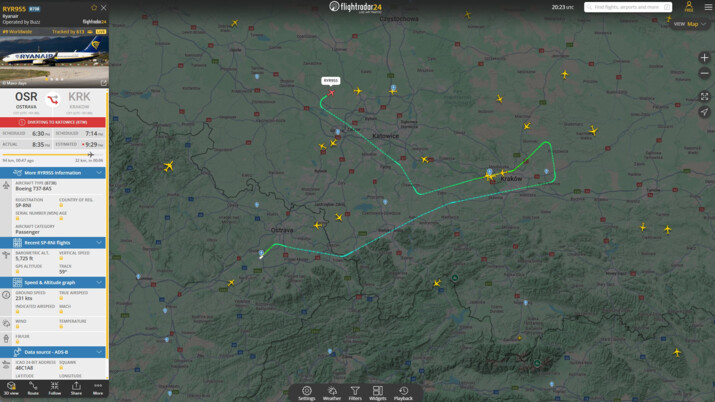
Task: Toggle my location compass arrow button
Action: coord(704,112)
